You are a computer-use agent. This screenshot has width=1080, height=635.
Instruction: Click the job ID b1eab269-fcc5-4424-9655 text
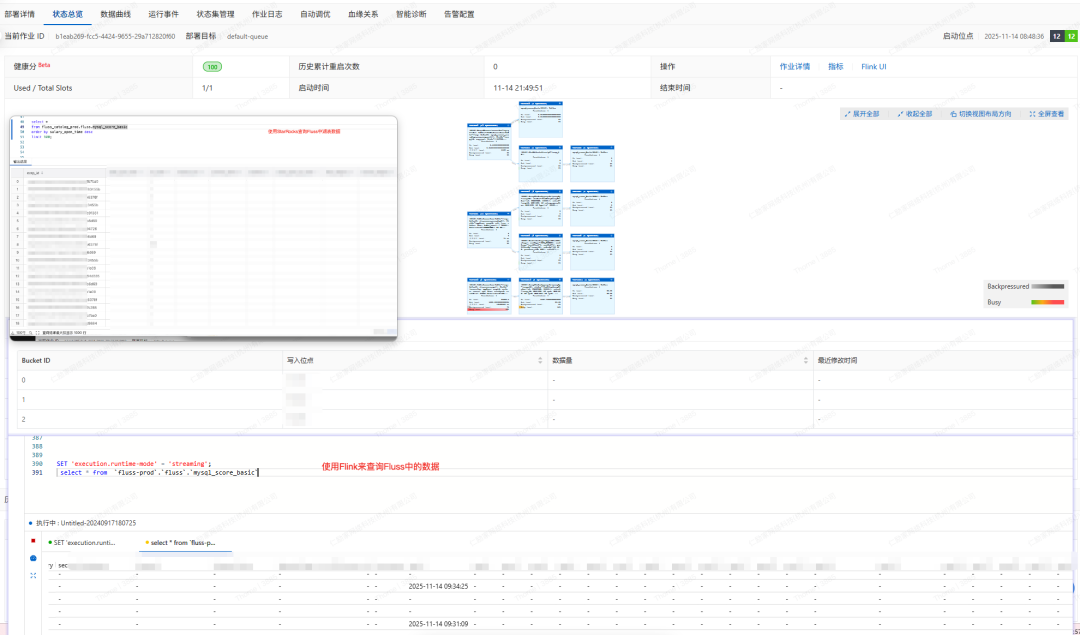115,37
